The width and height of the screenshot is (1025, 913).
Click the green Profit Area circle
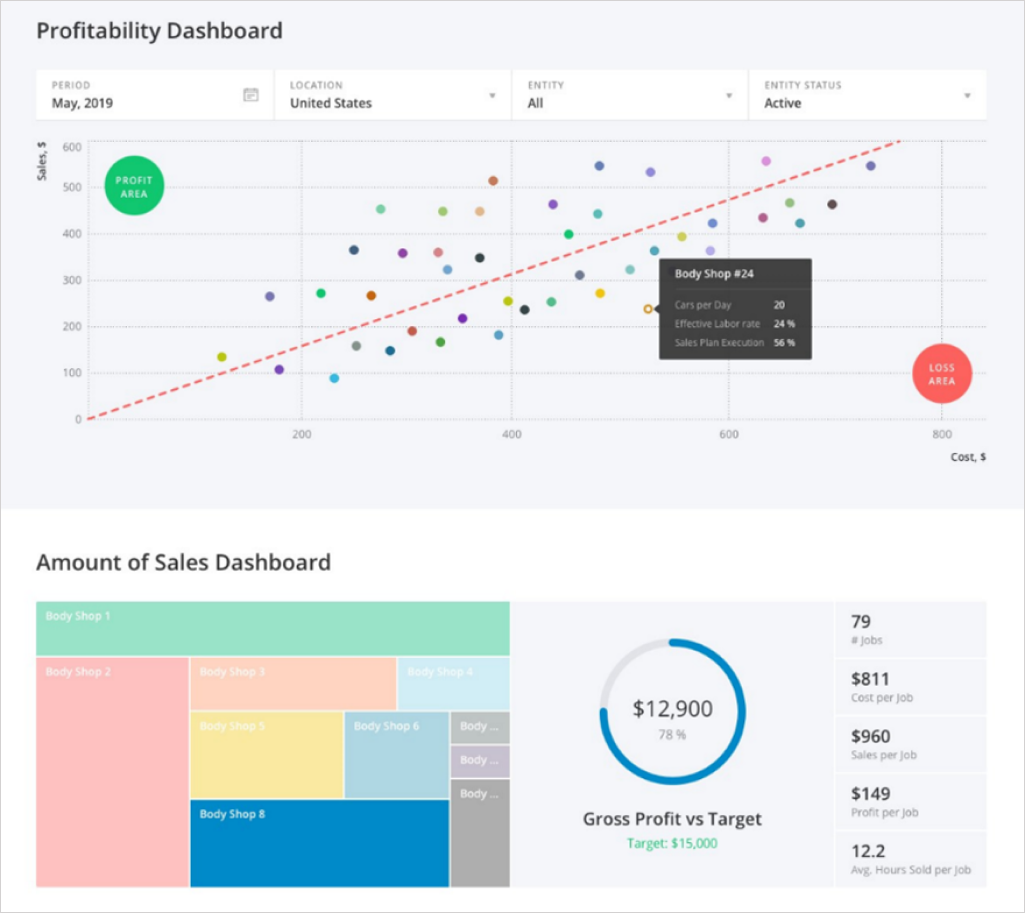pyautogui.click(x=134, y=187)
